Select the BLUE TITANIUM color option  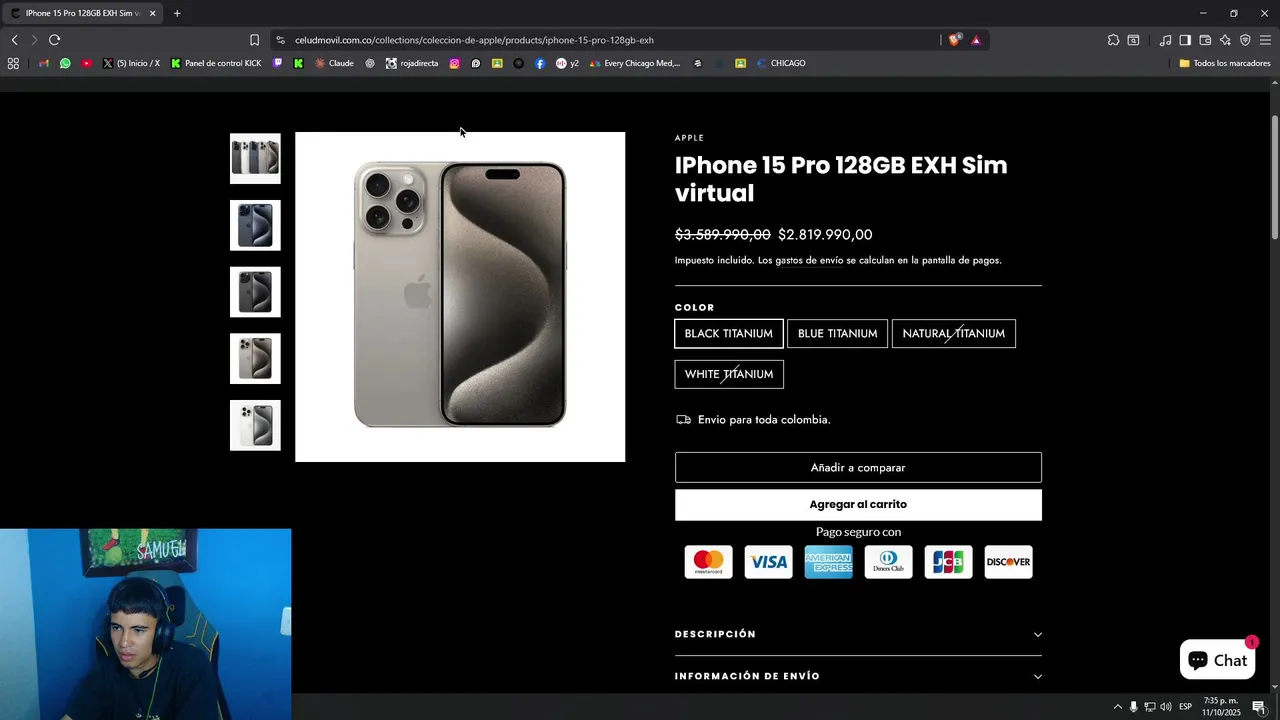pos(838,334)
